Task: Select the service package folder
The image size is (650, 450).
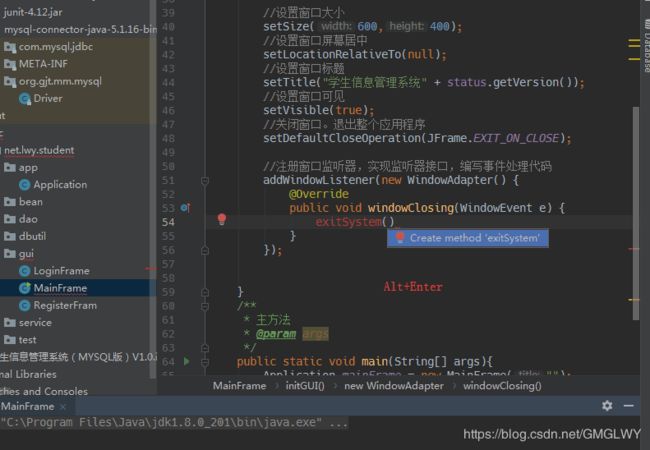Action: (35, 322)
